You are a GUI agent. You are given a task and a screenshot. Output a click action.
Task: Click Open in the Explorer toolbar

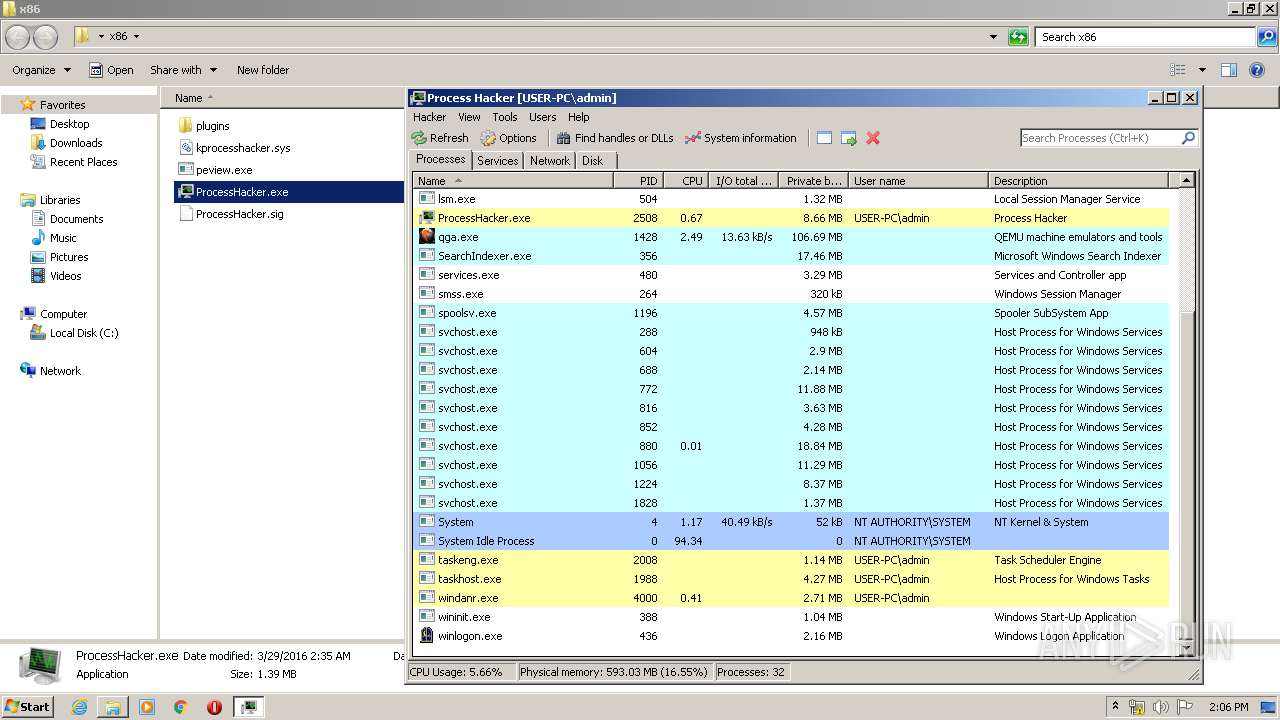click(111, 70)
